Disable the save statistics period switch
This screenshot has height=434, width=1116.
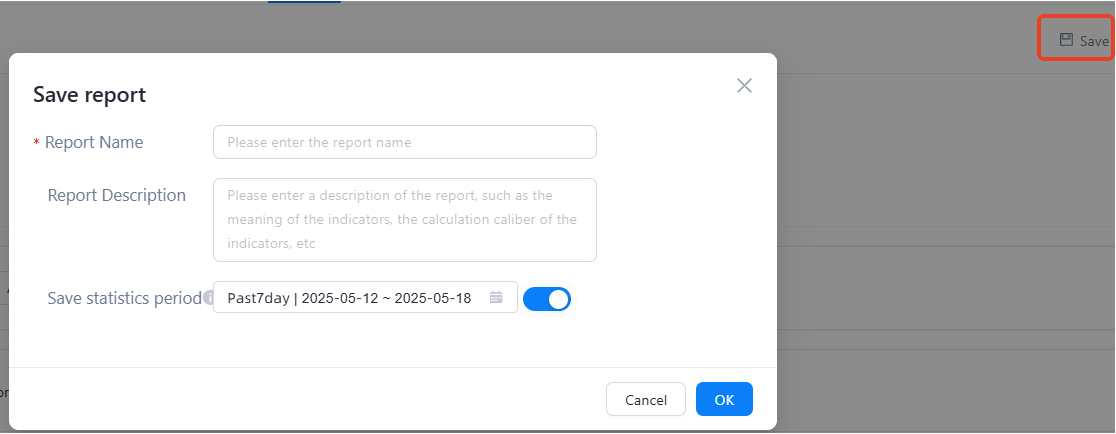point(547,298)
